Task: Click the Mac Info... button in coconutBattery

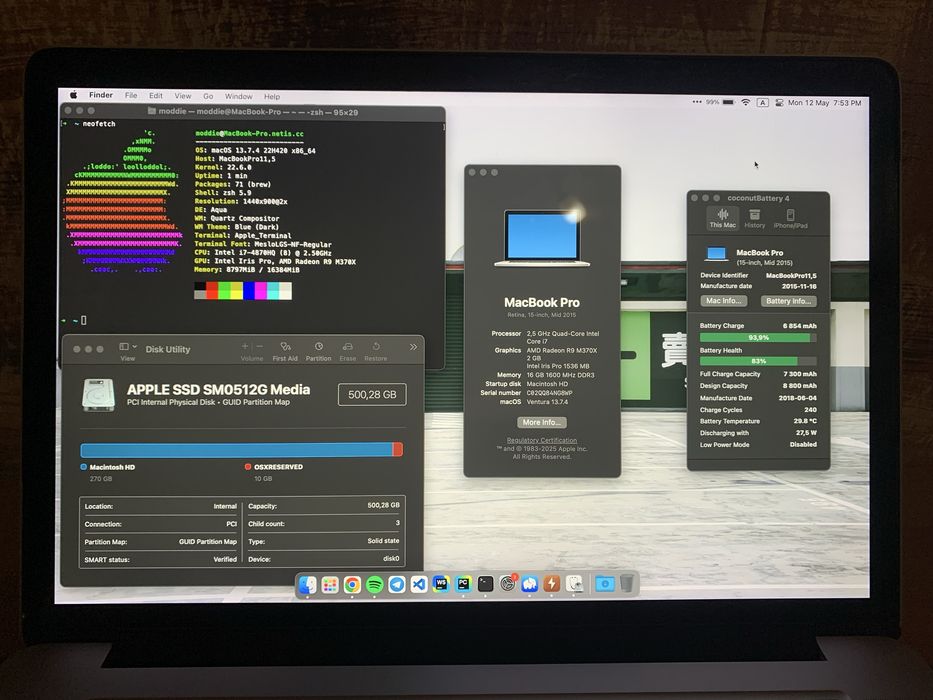Action: pos(724,301)
